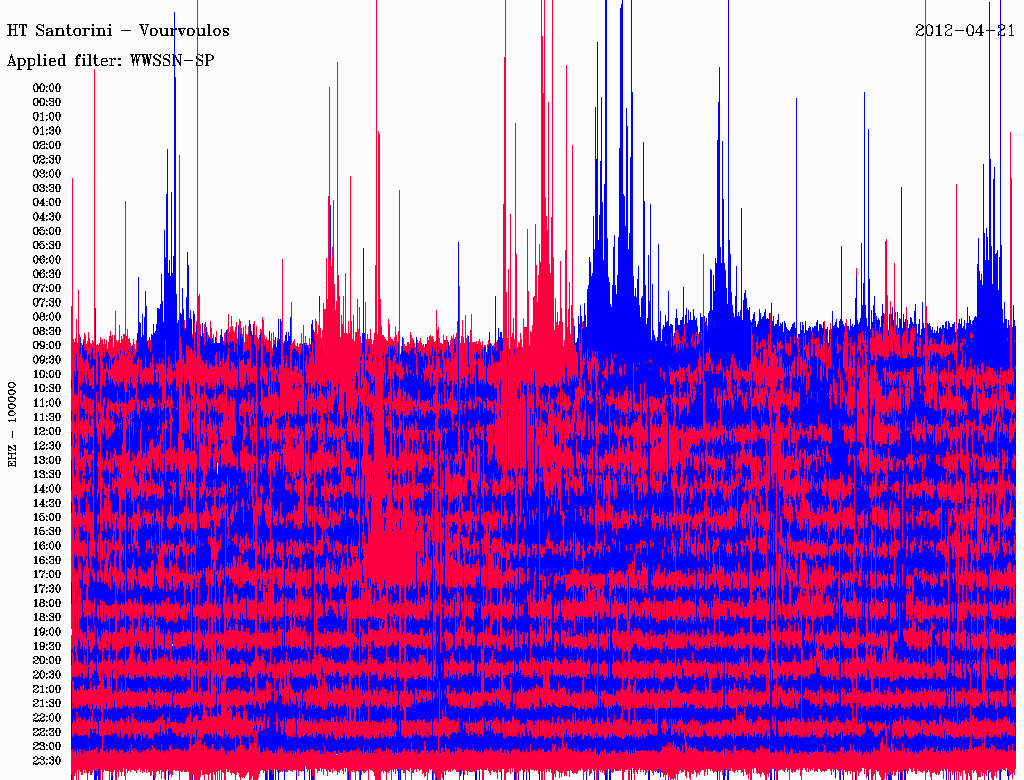Select the 00:30 time label

(47, 102)
